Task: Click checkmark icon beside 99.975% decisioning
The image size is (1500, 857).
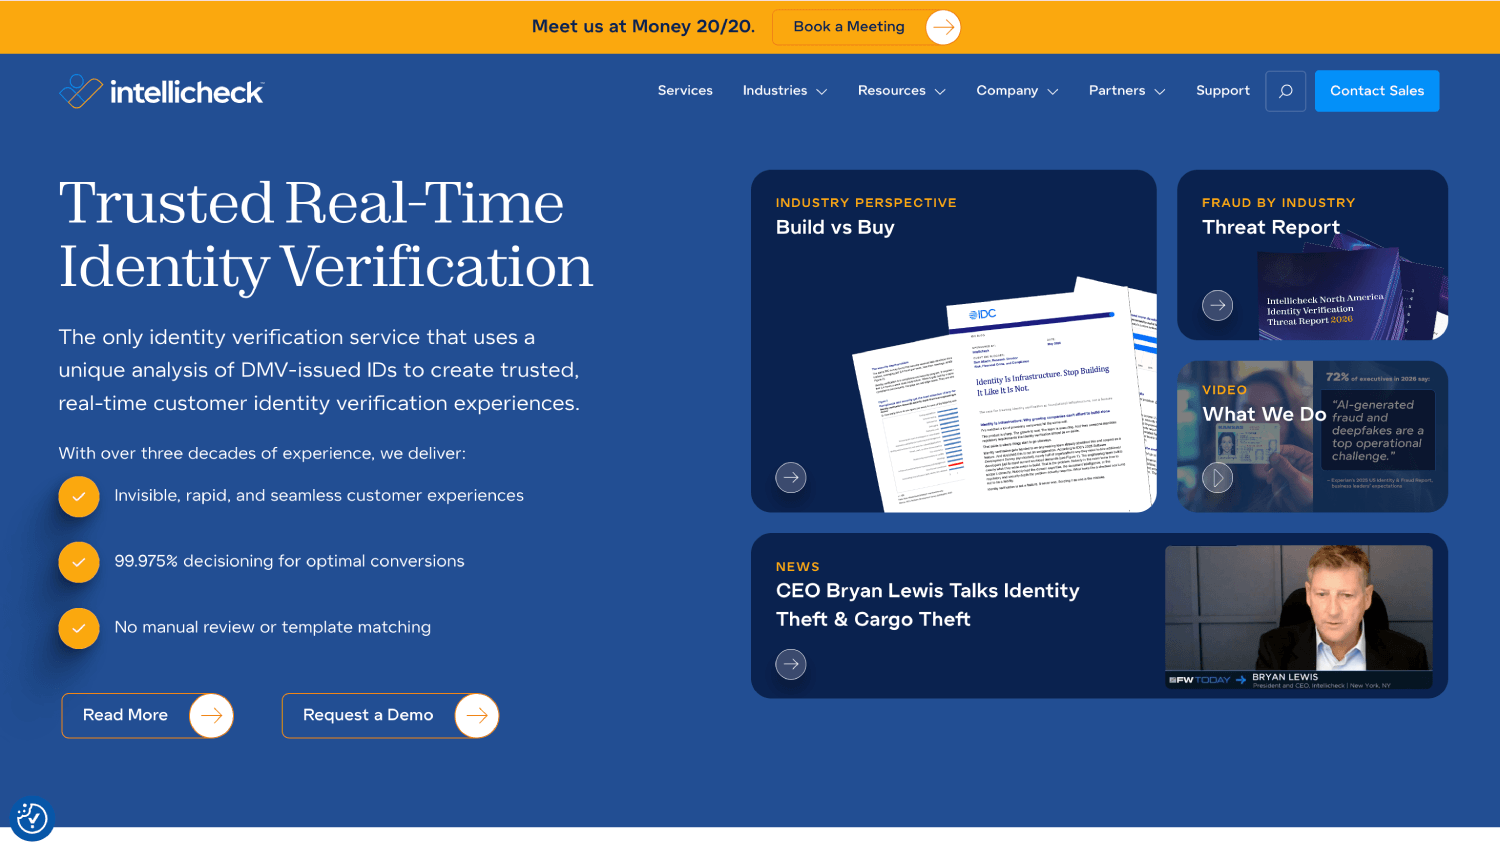Action: pos(79,562)
